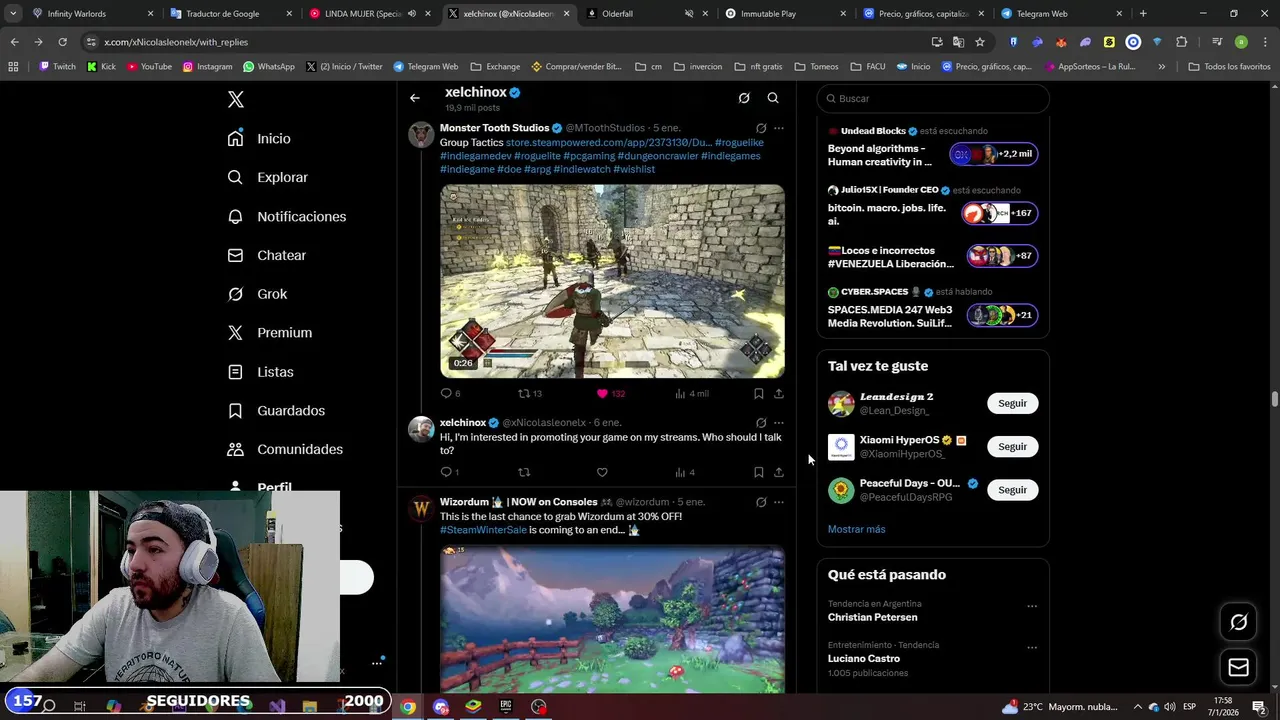Image resolution: width=1280 pixels, height=720 pixels.
Task: Open Notificaciones in the X sidebar
Action: [x=286, y=216]
